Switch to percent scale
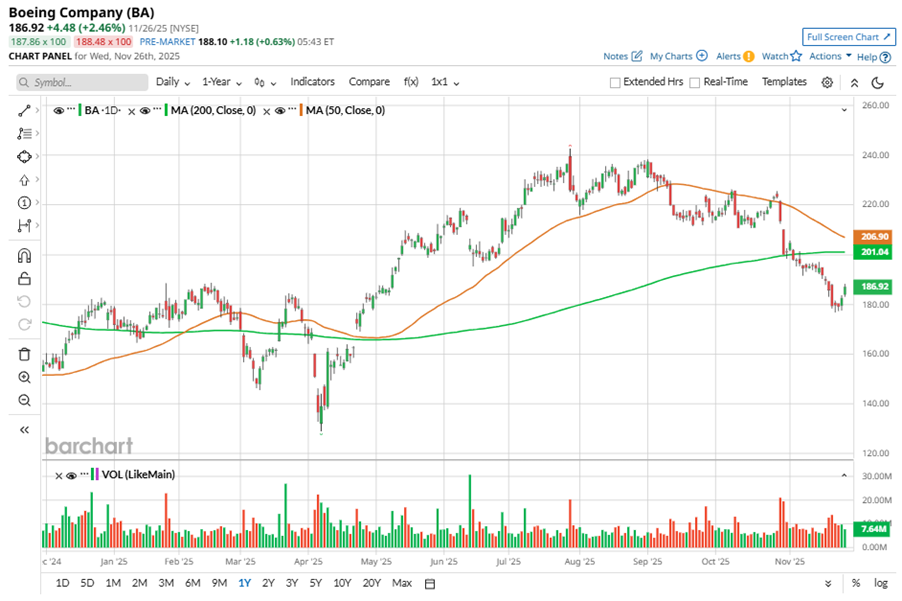902x601 pixels. click(x=856, y=583)
